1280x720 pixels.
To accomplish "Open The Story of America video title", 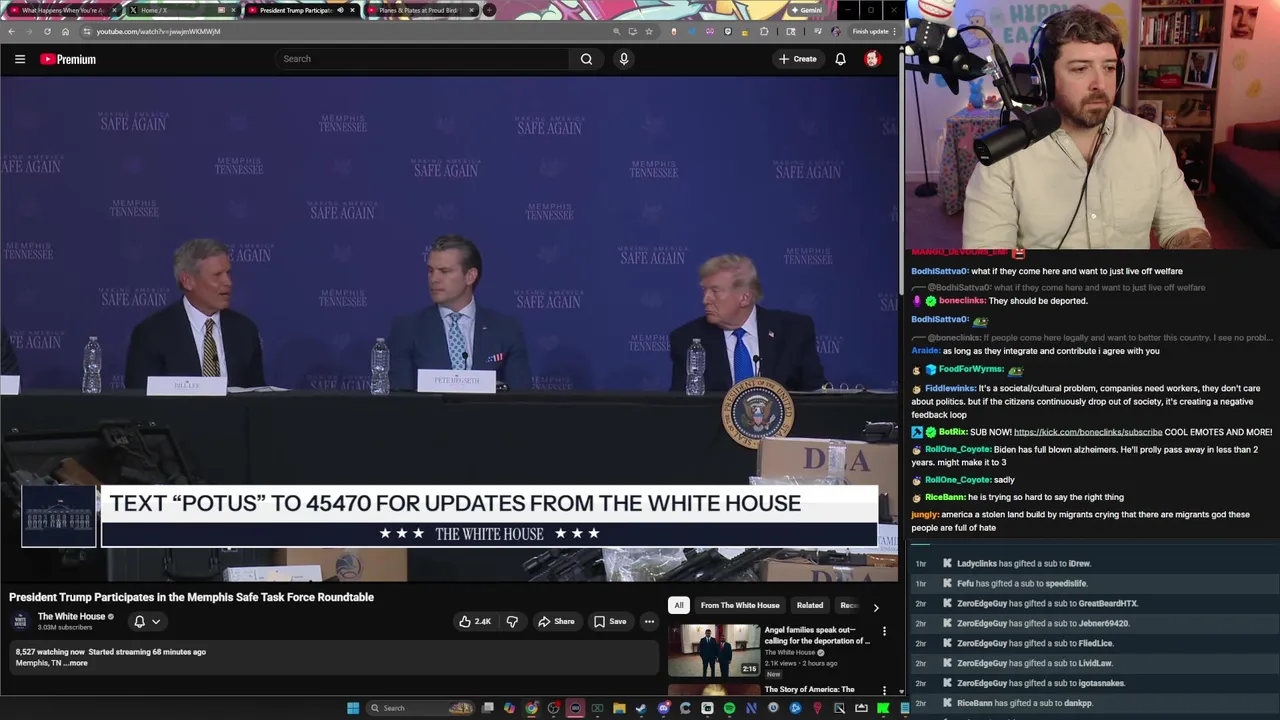I will pos(809,689).
